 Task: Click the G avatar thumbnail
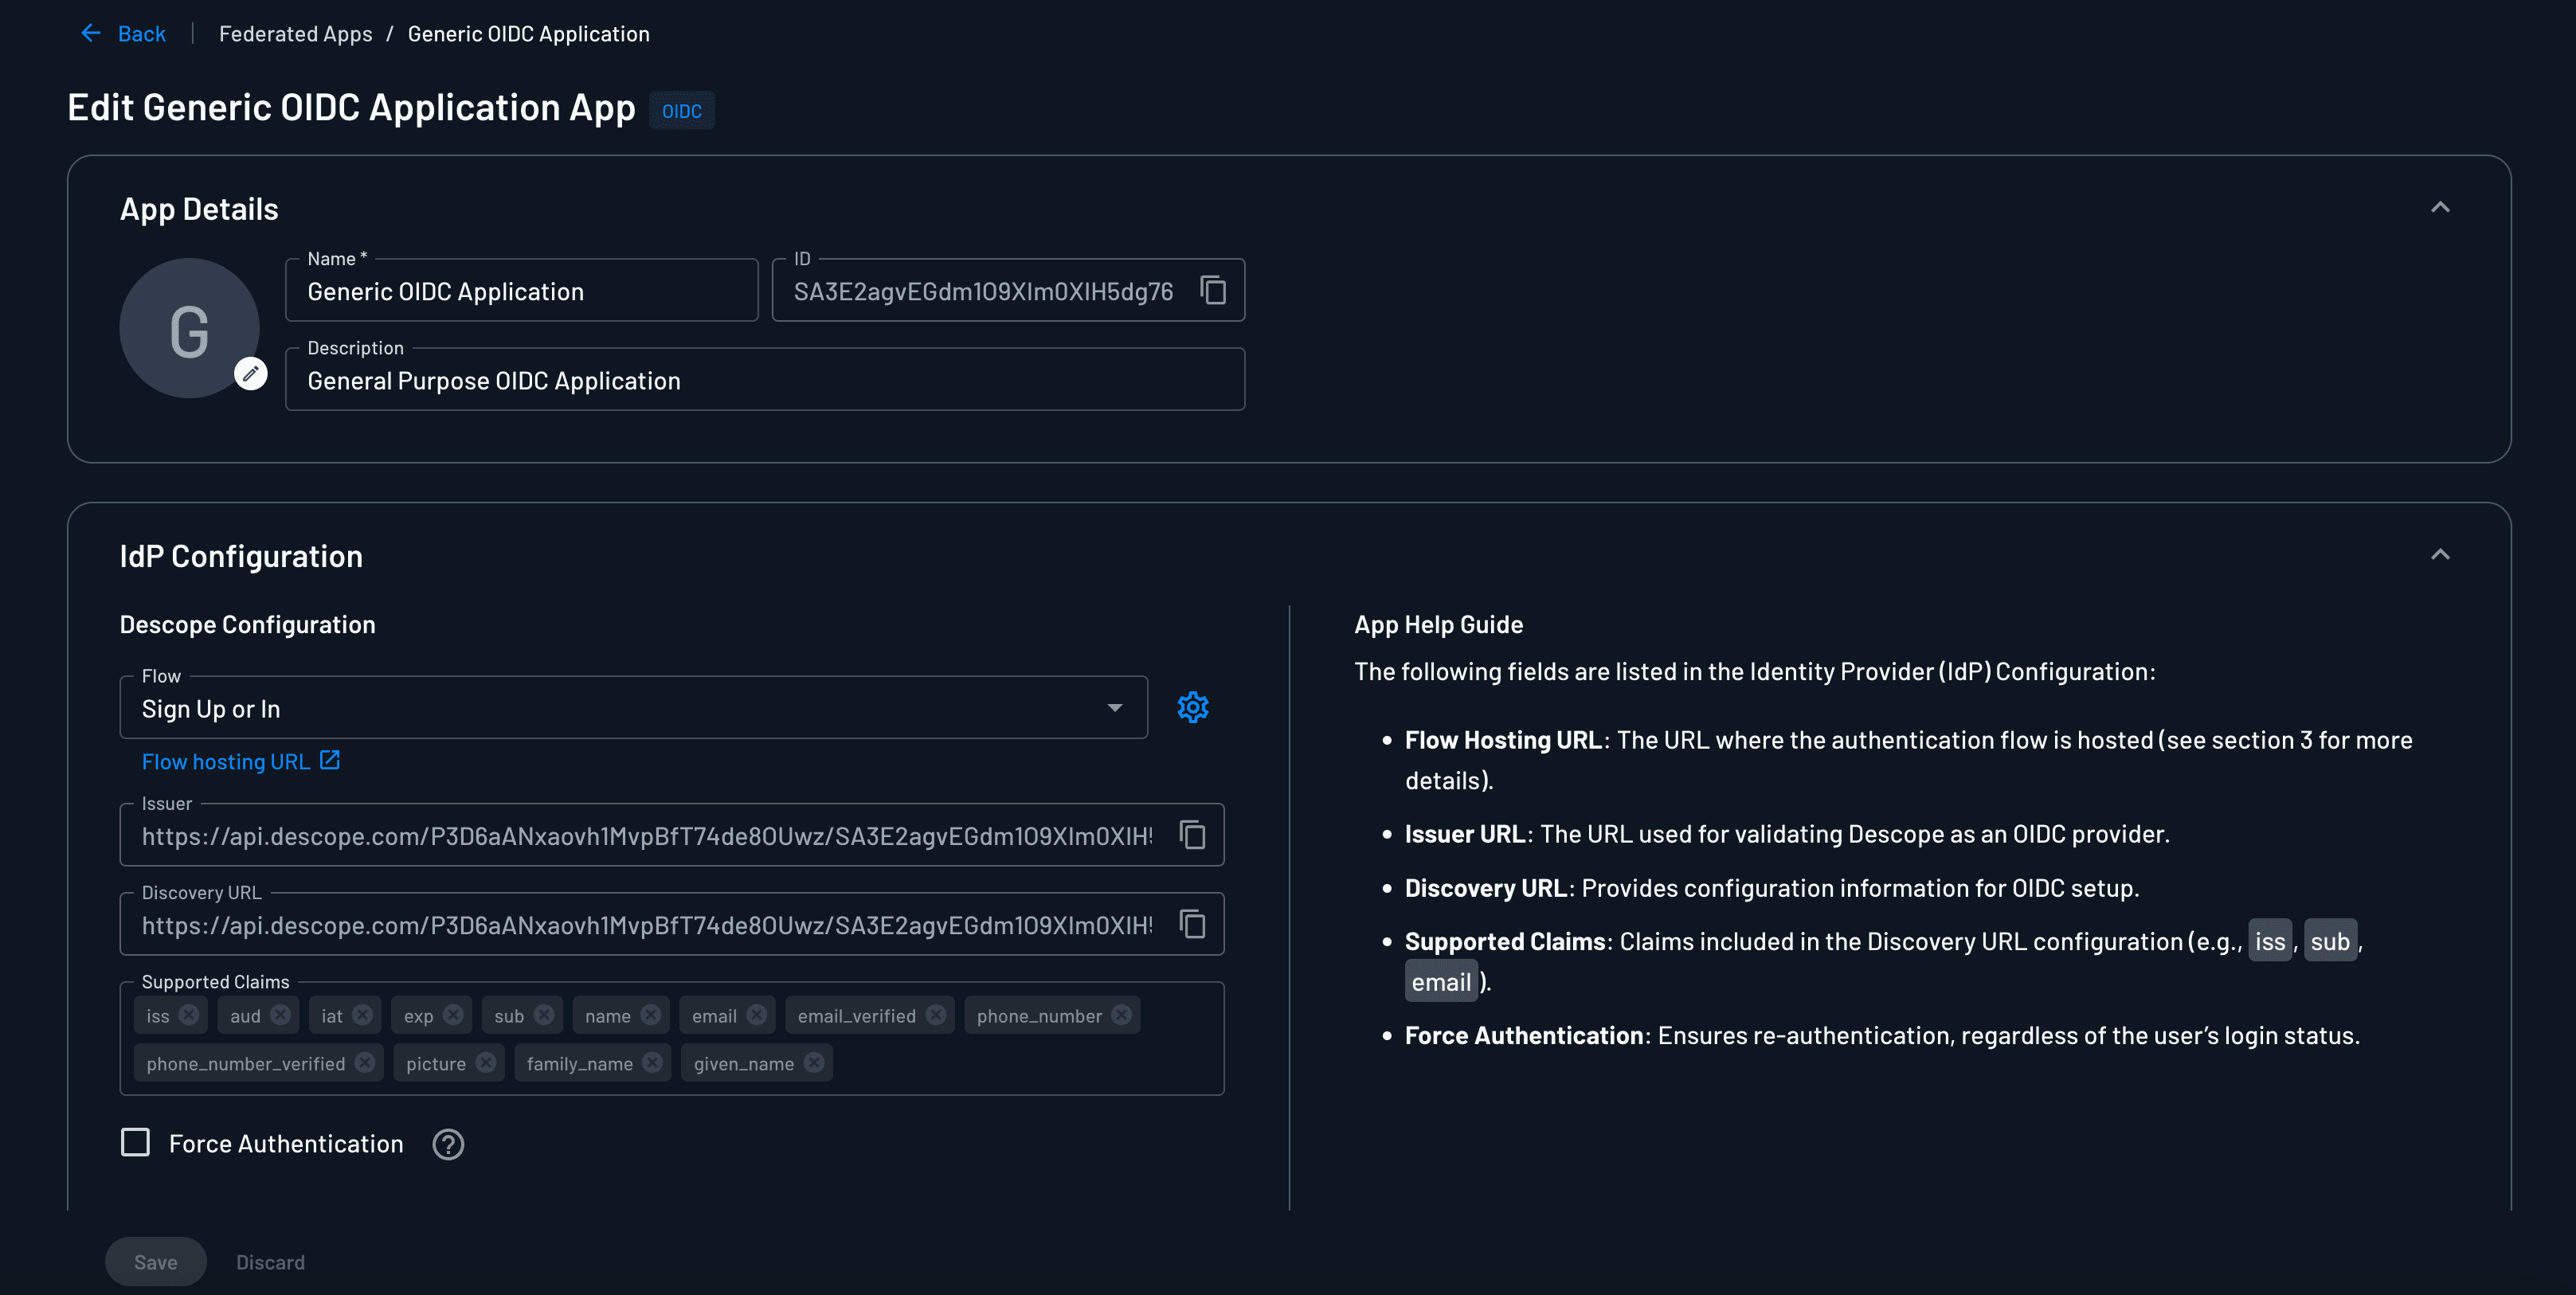pyautogui.click(x=189, y=328)
